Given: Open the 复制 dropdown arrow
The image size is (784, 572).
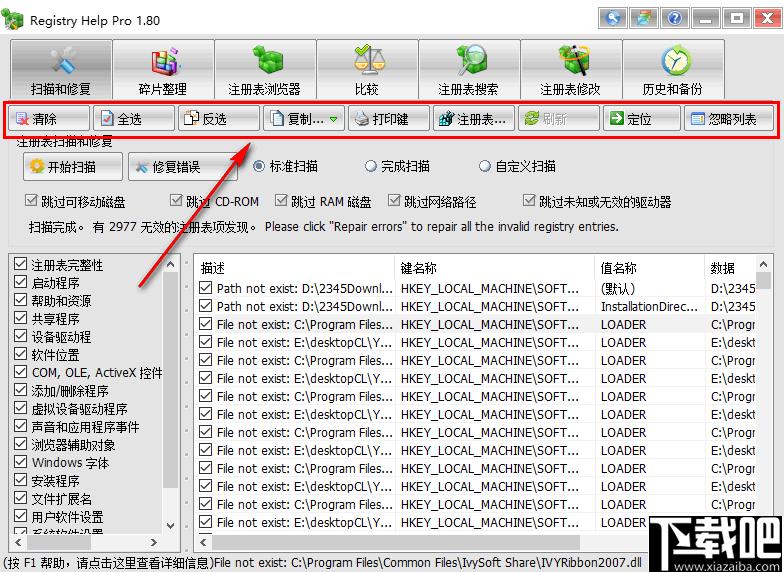Looking at the screenshot, I should (x=334, y=119).
